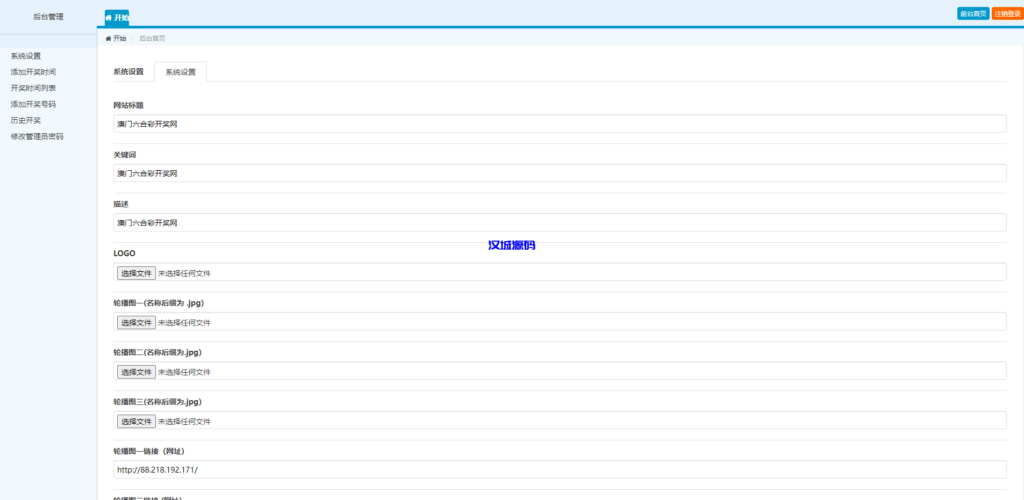Open 系统设置 in the left sidebar
1024x500 pixels.
(x=26, y=56)
